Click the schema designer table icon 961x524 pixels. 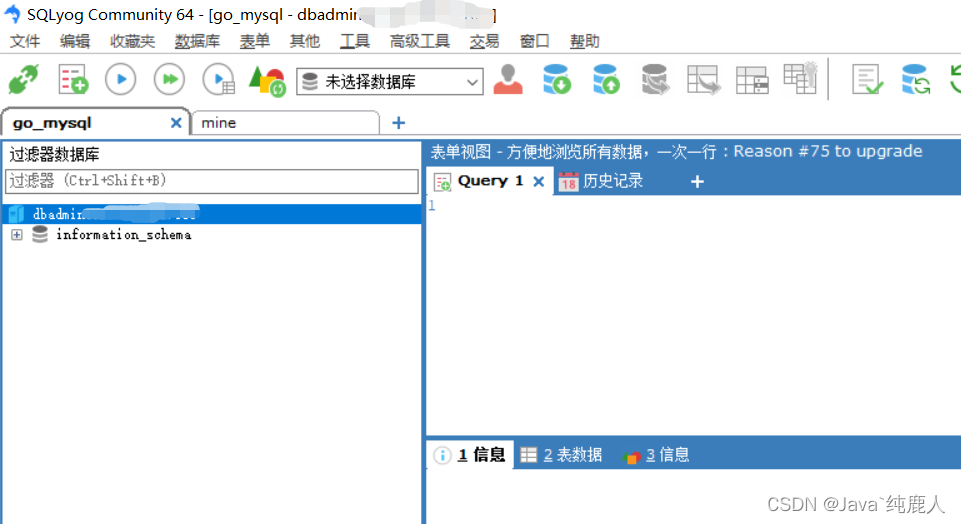click(752, 80)
